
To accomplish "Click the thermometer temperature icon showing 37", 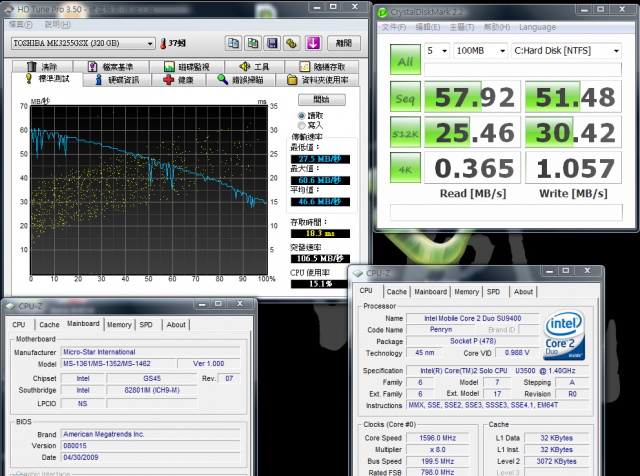I will 163,43.
